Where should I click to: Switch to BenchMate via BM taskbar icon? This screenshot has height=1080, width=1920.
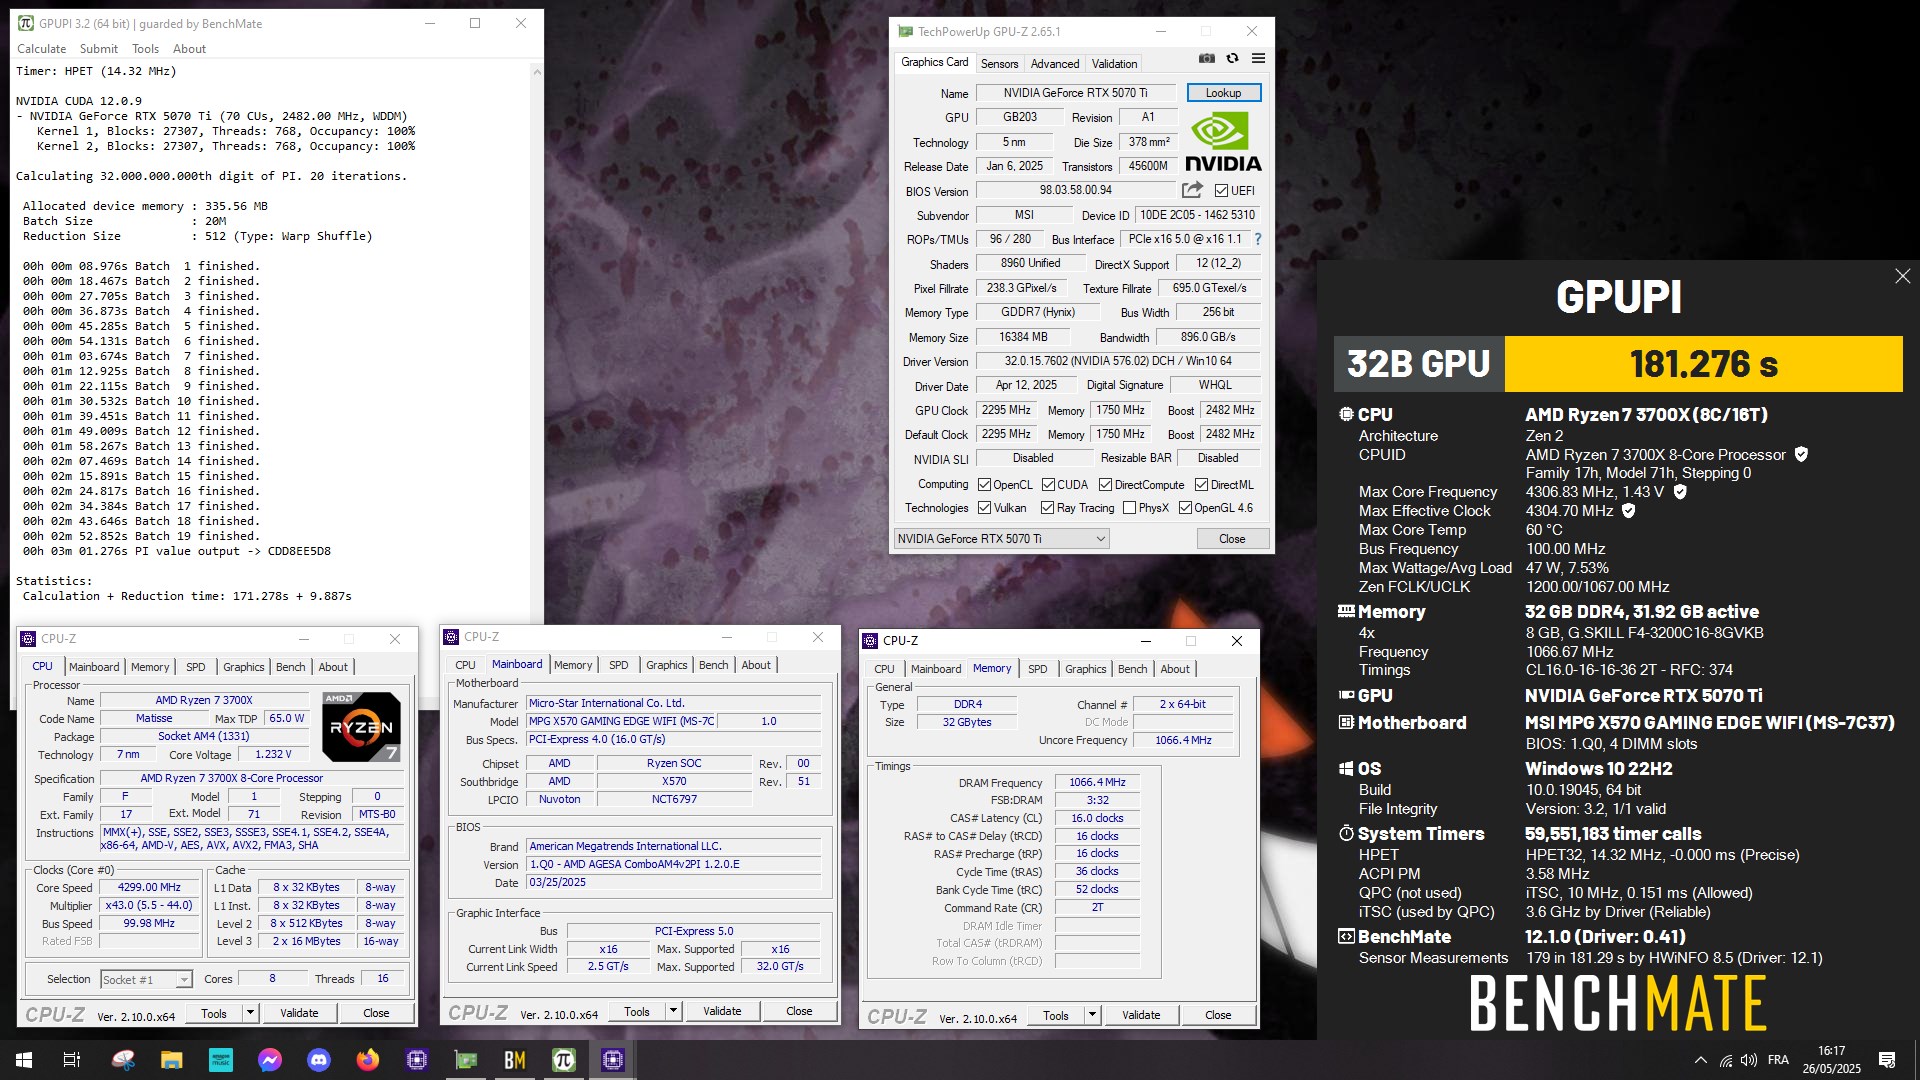515,1060
